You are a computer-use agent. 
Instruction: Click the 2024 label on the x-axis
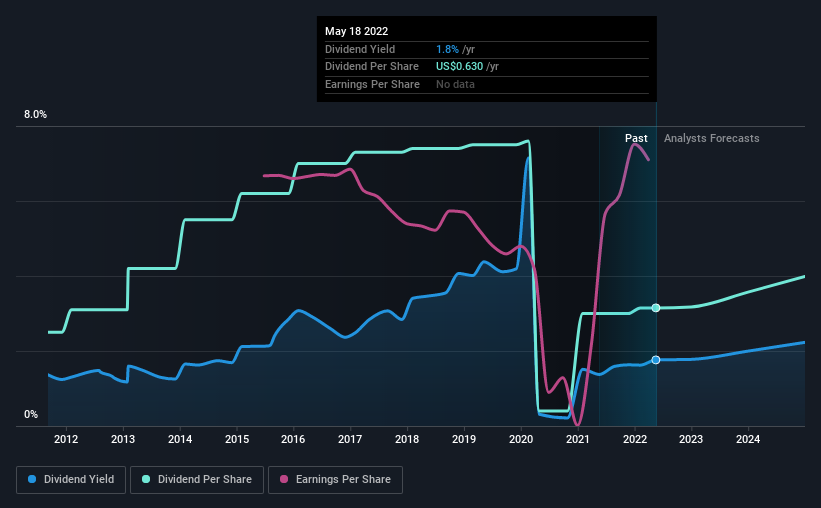coord(748,439)
